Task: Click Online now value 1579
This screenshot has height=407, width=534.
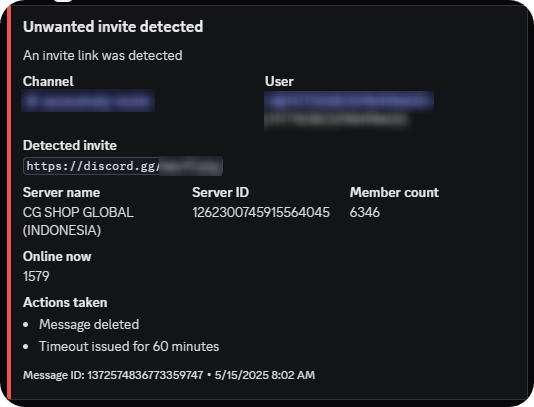Action: (36, 276)
